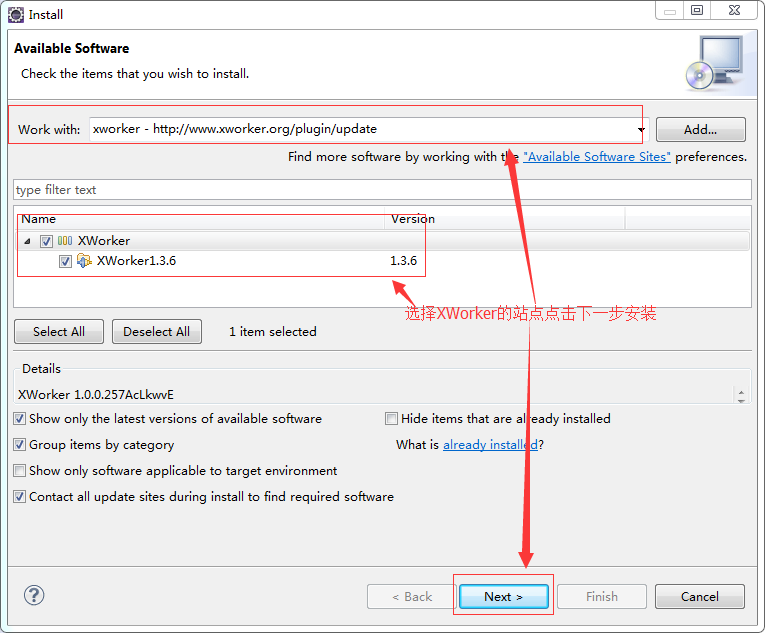Click Select All button
765x633 pixels.
click(x=59, y=332)
